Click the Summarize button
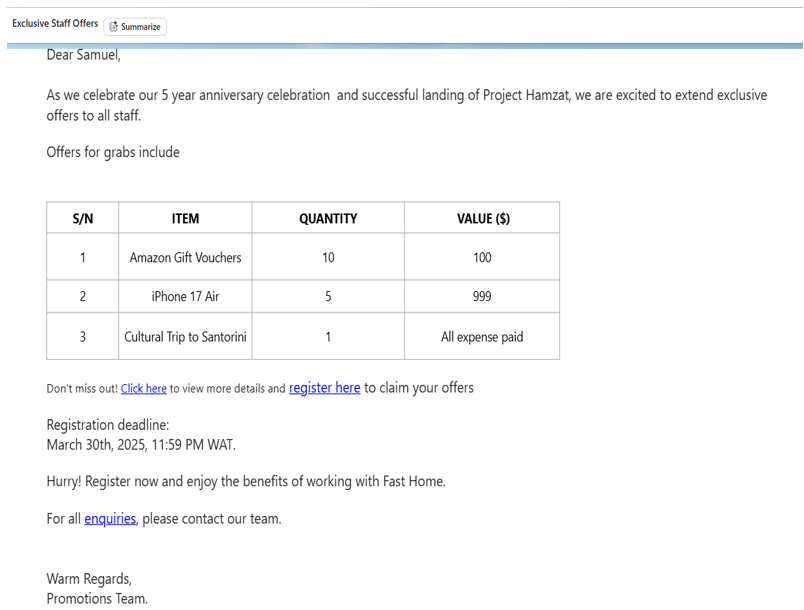This screenshot has width=804, height=610. pos(135,27)
